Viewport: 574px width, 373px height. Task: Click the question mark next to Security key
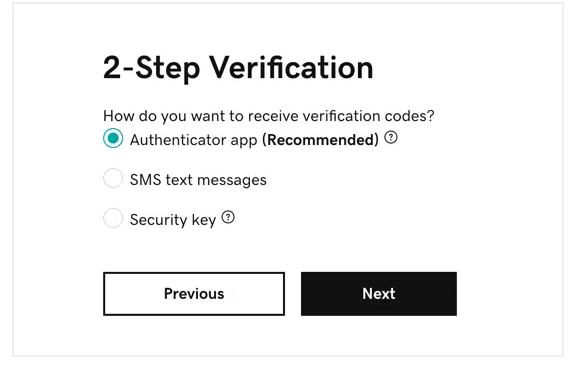pos(228,217)
